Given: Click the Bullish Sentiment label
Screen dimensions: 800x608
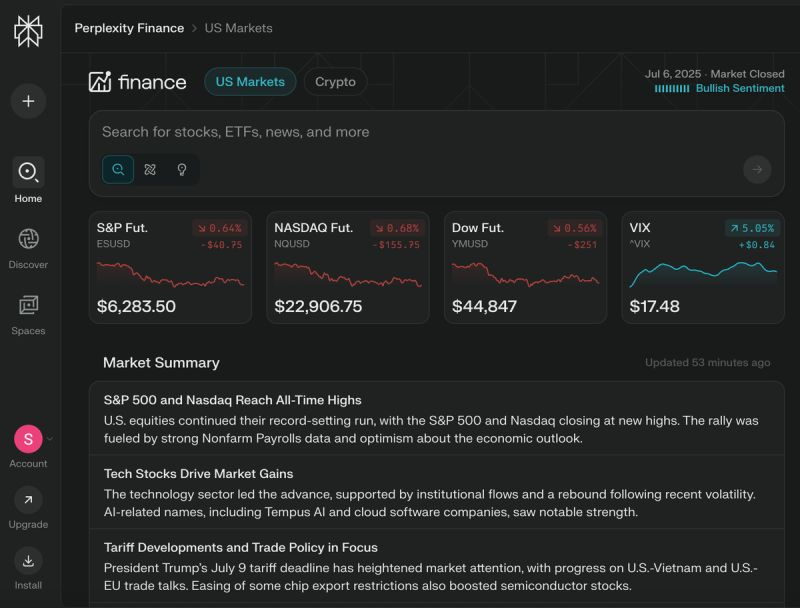Looking at the screenshot, I should tap(740, 88).
